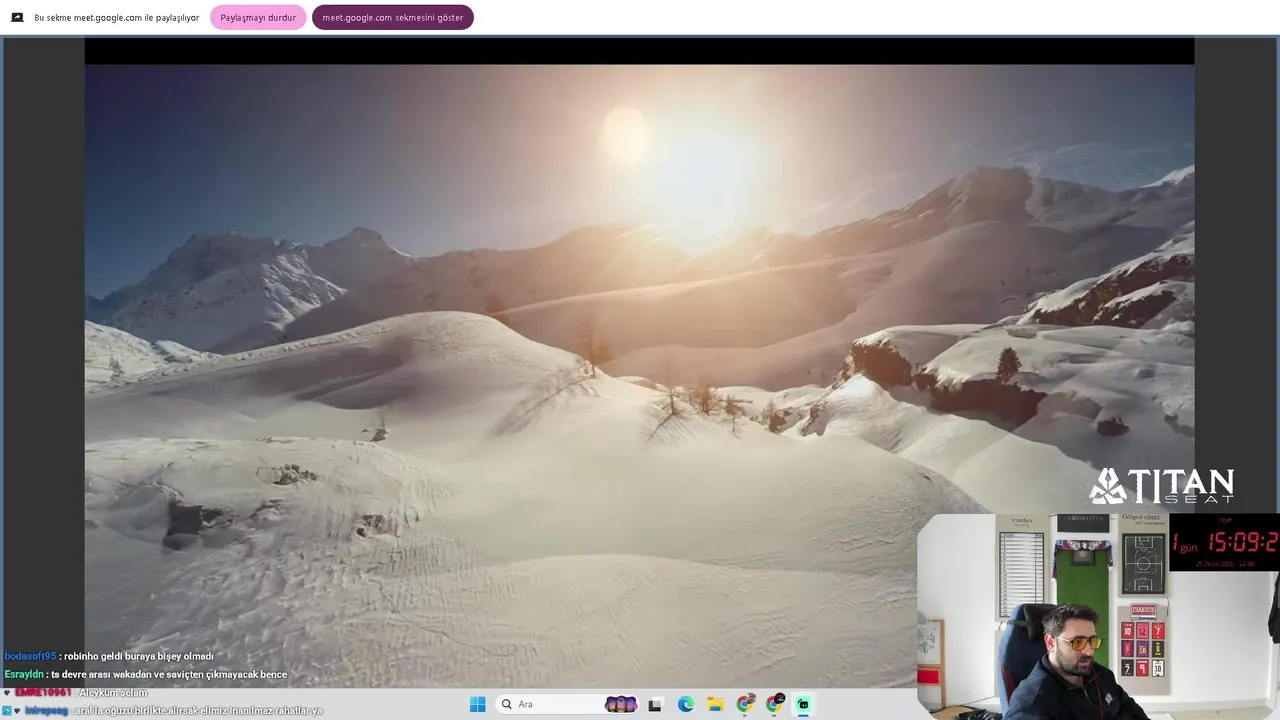Click the red countdown timer display

(x=1224, y=542)
